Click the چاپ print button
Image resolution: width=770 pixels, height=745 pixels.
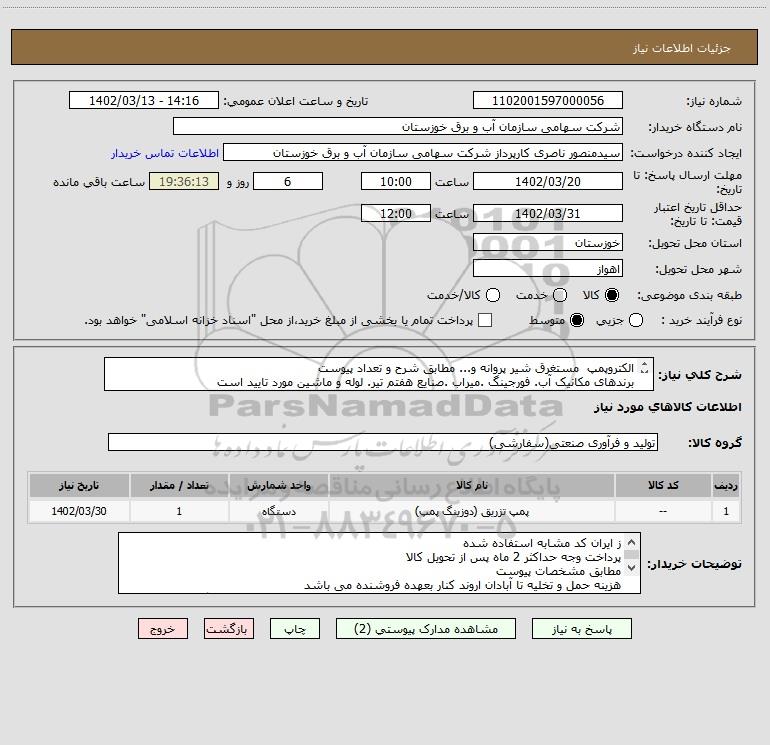(x=295, y=629)
